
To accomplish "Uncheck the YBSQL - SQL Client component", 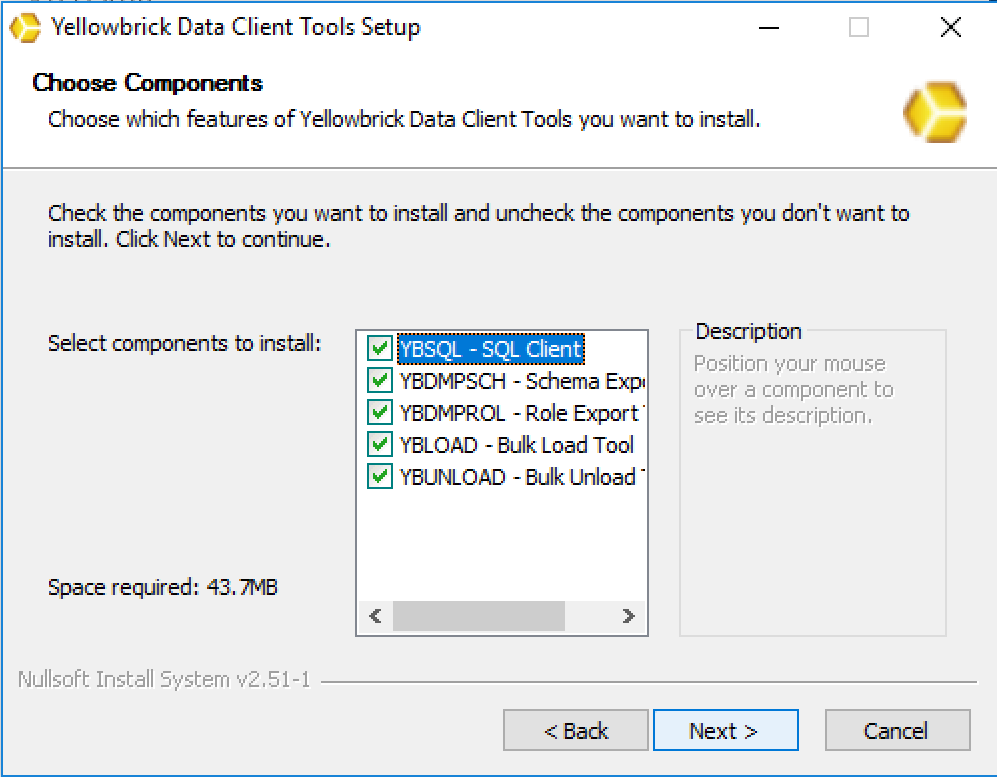I will [379, 349].
